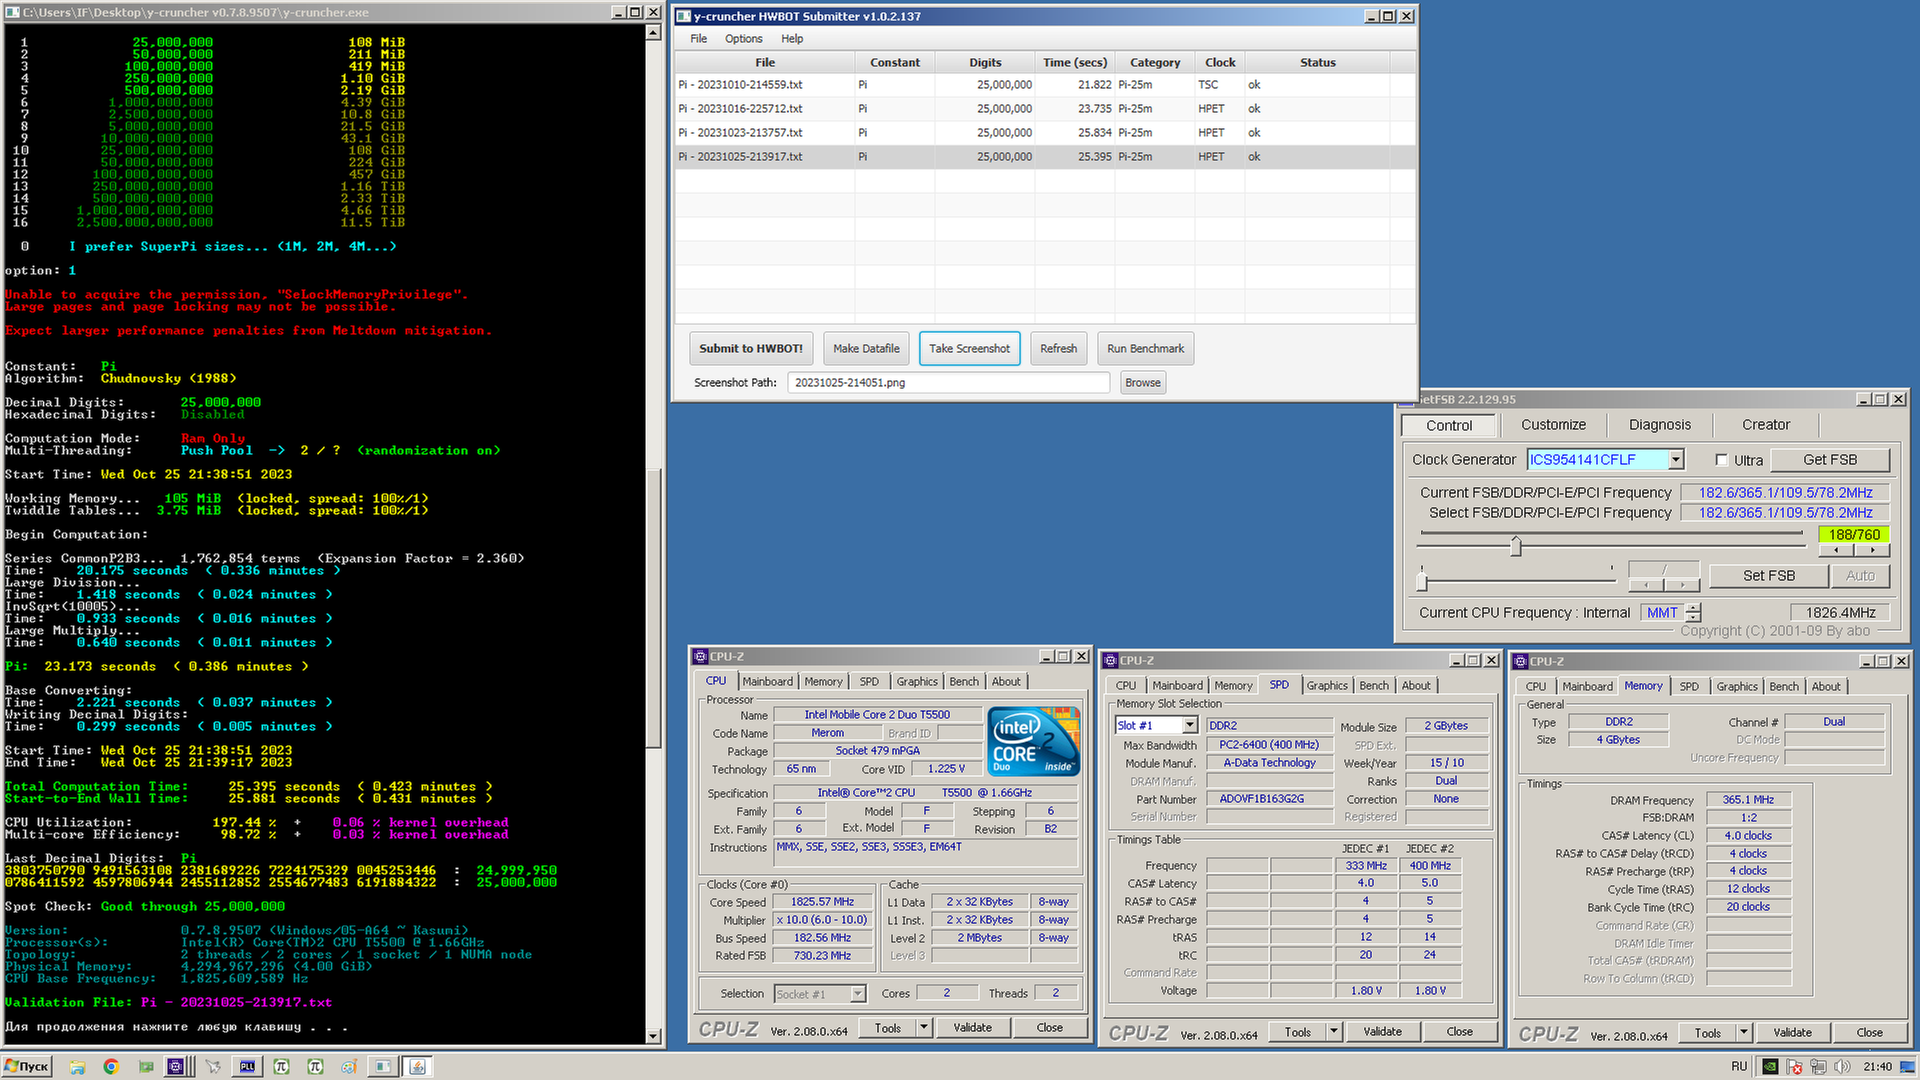The height and width of the screenshot is (1080, 1920).
Task: Enable the Ultra checkbox in SetFSB
Action: 1722,460
